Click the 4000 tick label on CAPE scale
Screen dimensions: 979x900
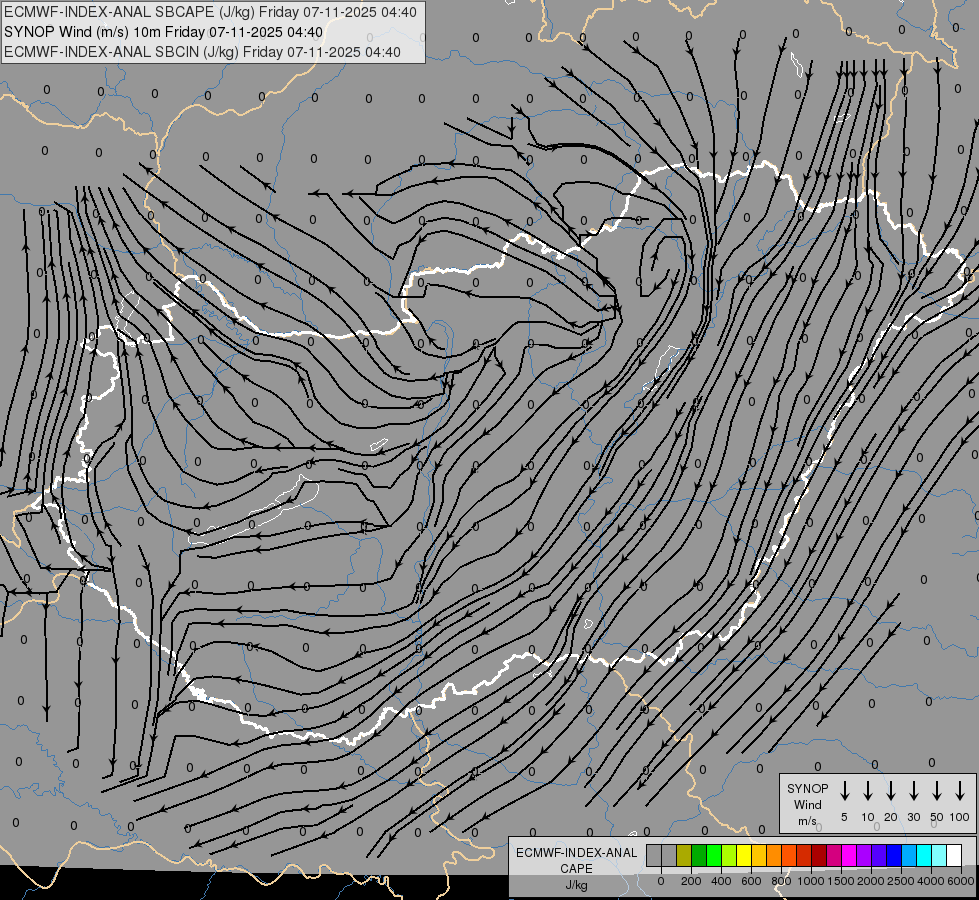[931, 881]
